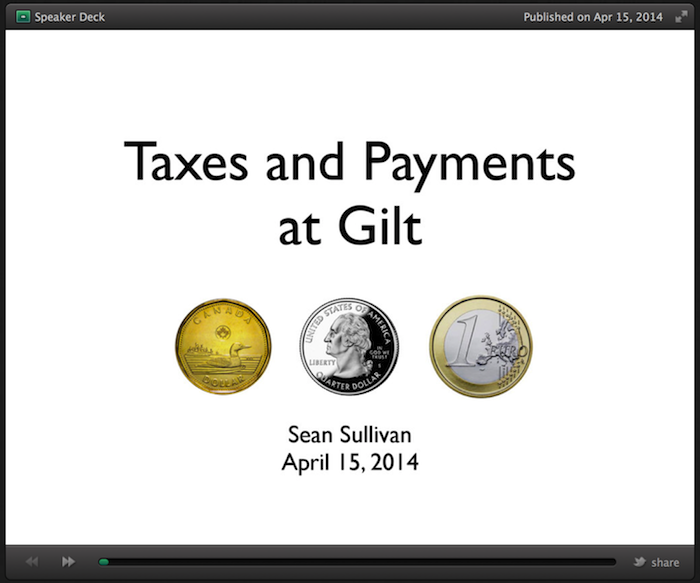Go to the previous slide
This screenshot has width=700, height=583.
coord(32,562)
